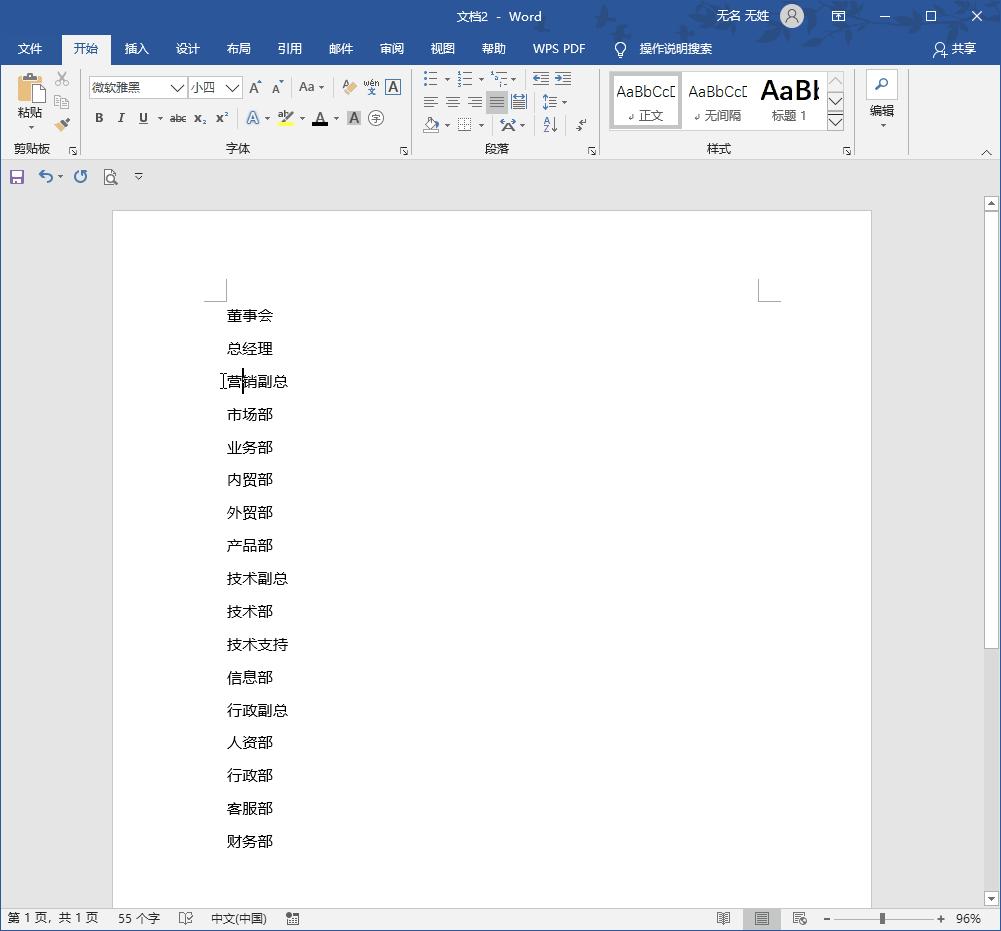The height and width of the screenshot is (931, 1001).
Task: Switch to the 插入 ribbon tab
Action: click(x=136, y=48)
